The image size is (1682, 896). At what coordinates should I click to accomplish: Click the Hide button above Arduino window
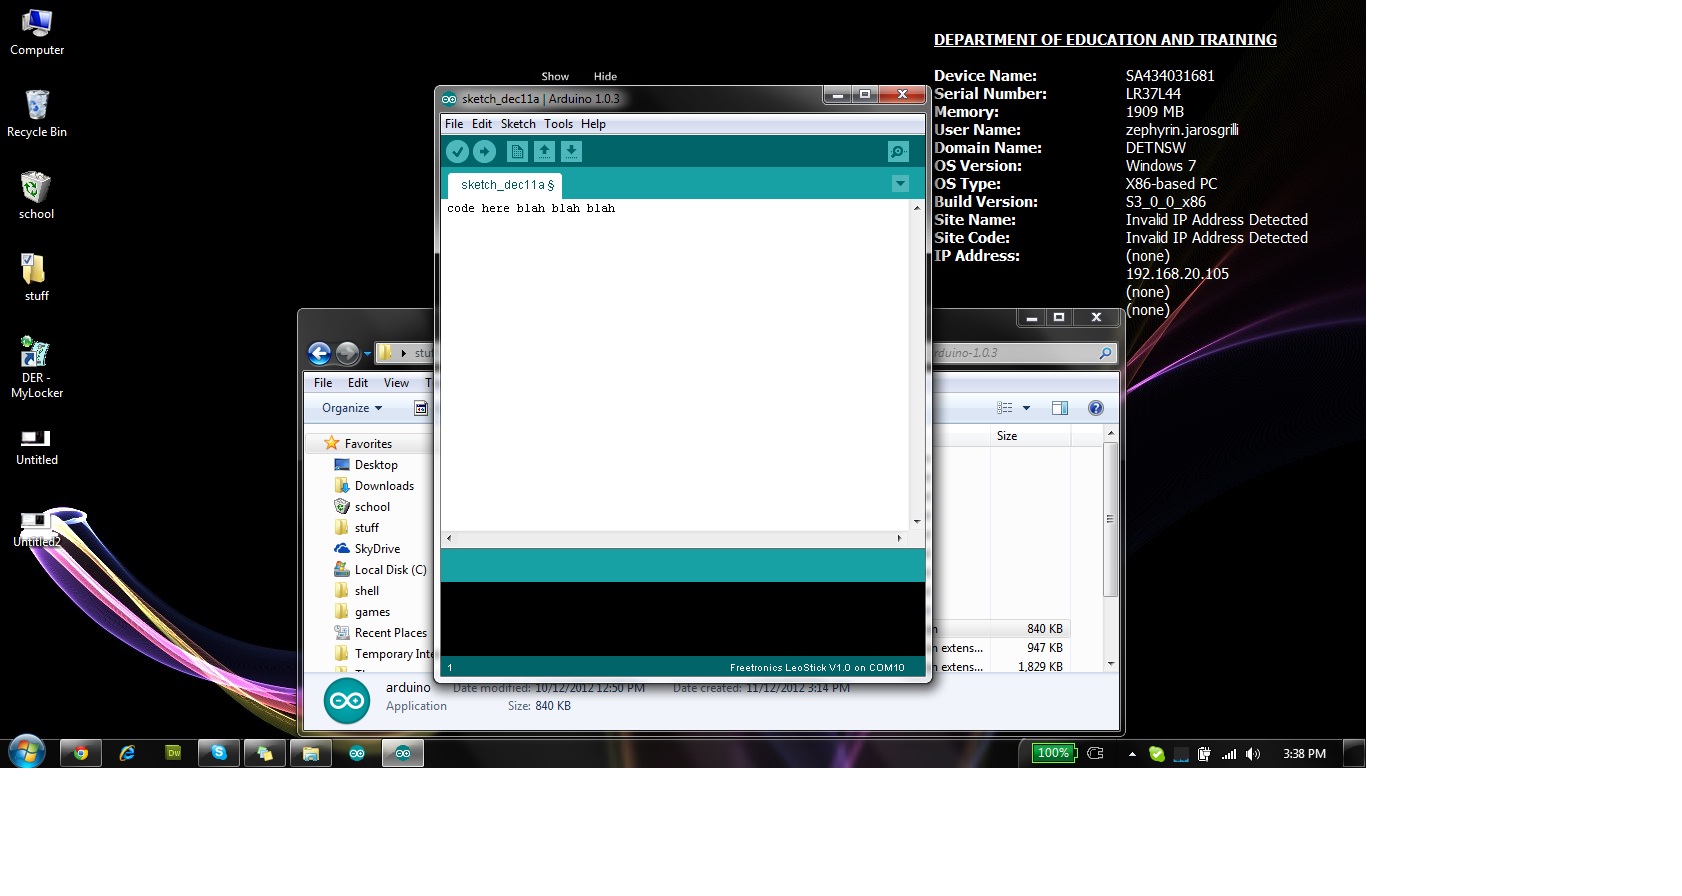pos(605,76)
